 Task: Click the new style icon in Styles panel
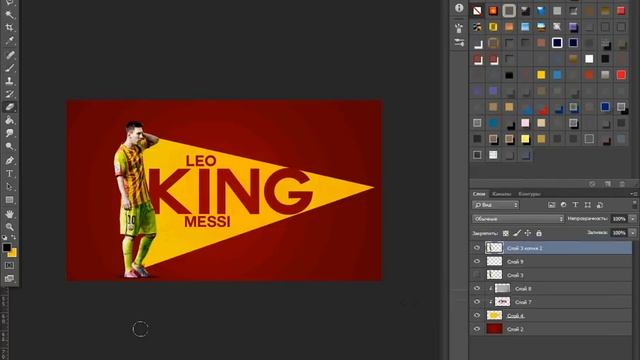pyautogui.click(x=607, y=184)
